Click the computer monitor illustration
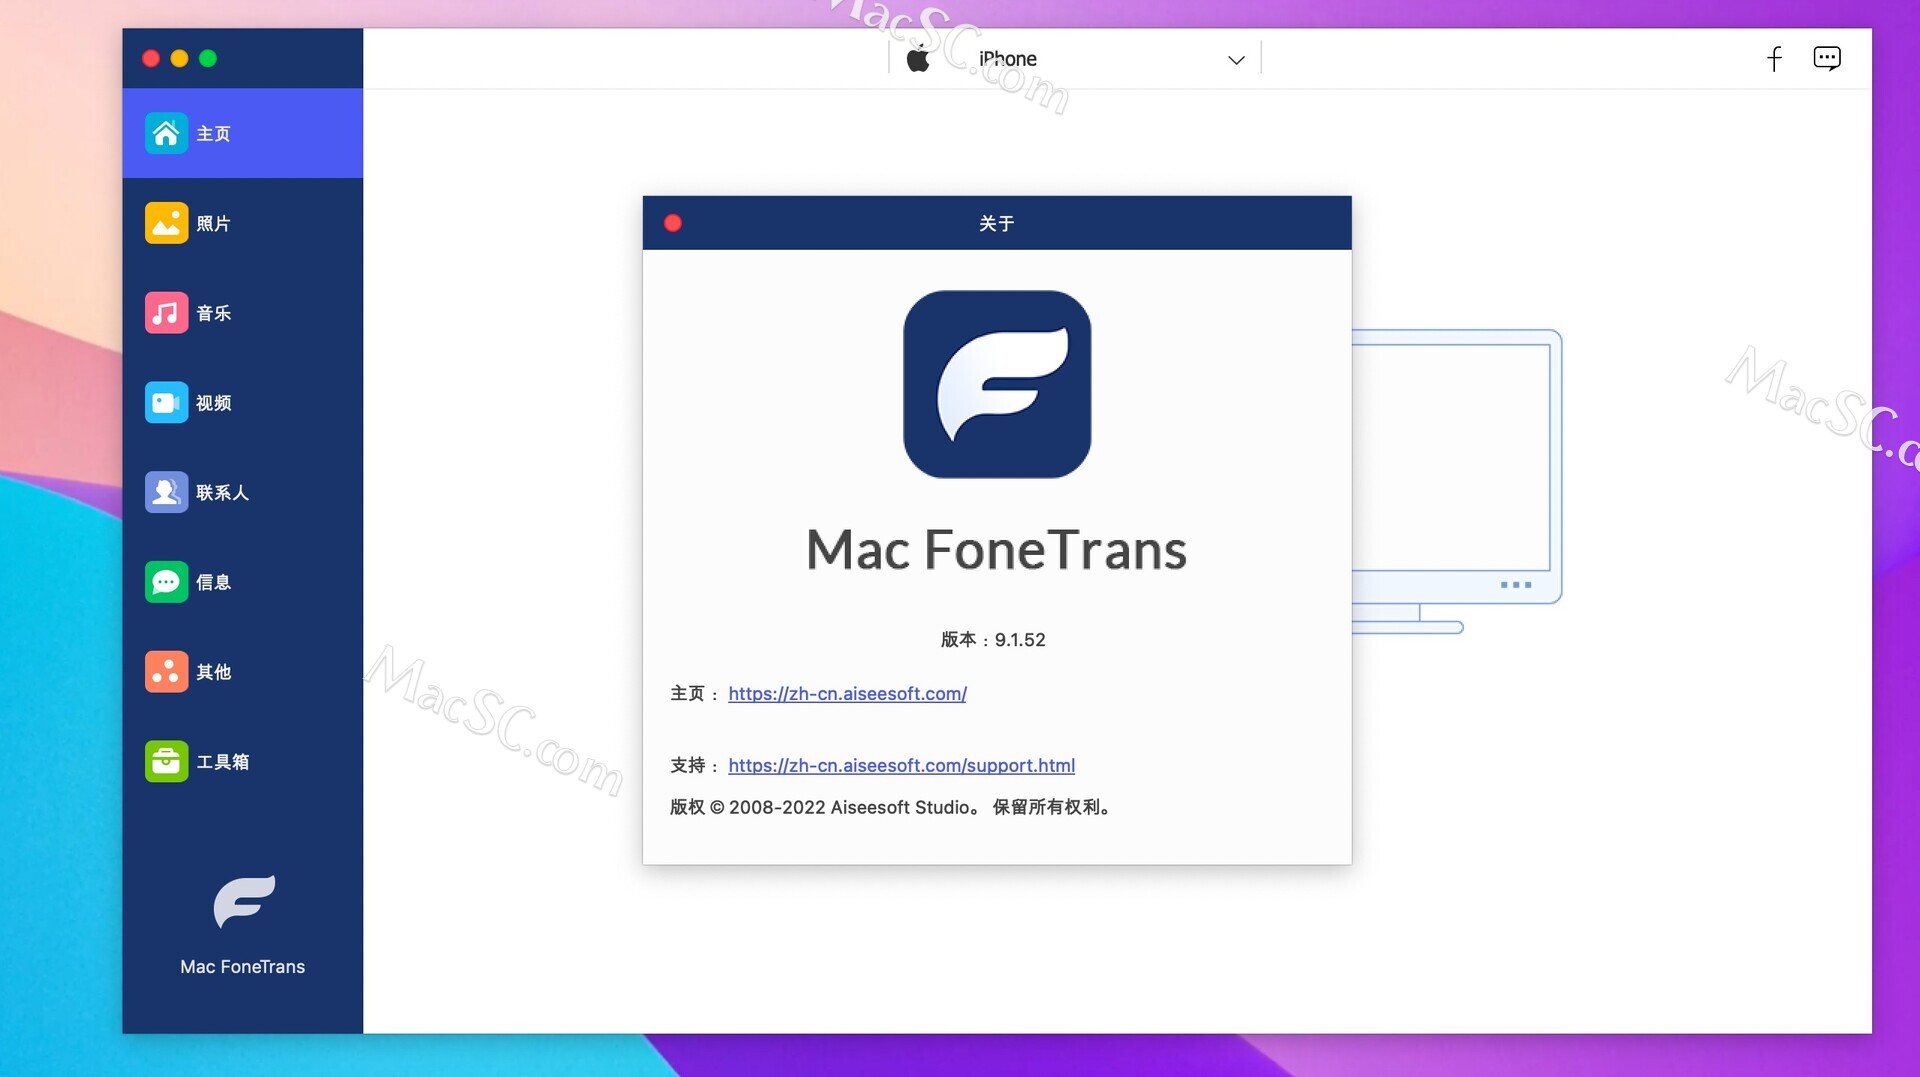 click(x=1457, y=481)
